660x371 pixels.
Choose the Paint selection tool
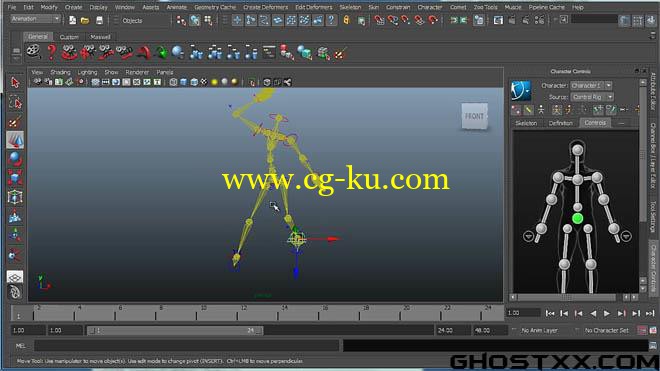15,122
